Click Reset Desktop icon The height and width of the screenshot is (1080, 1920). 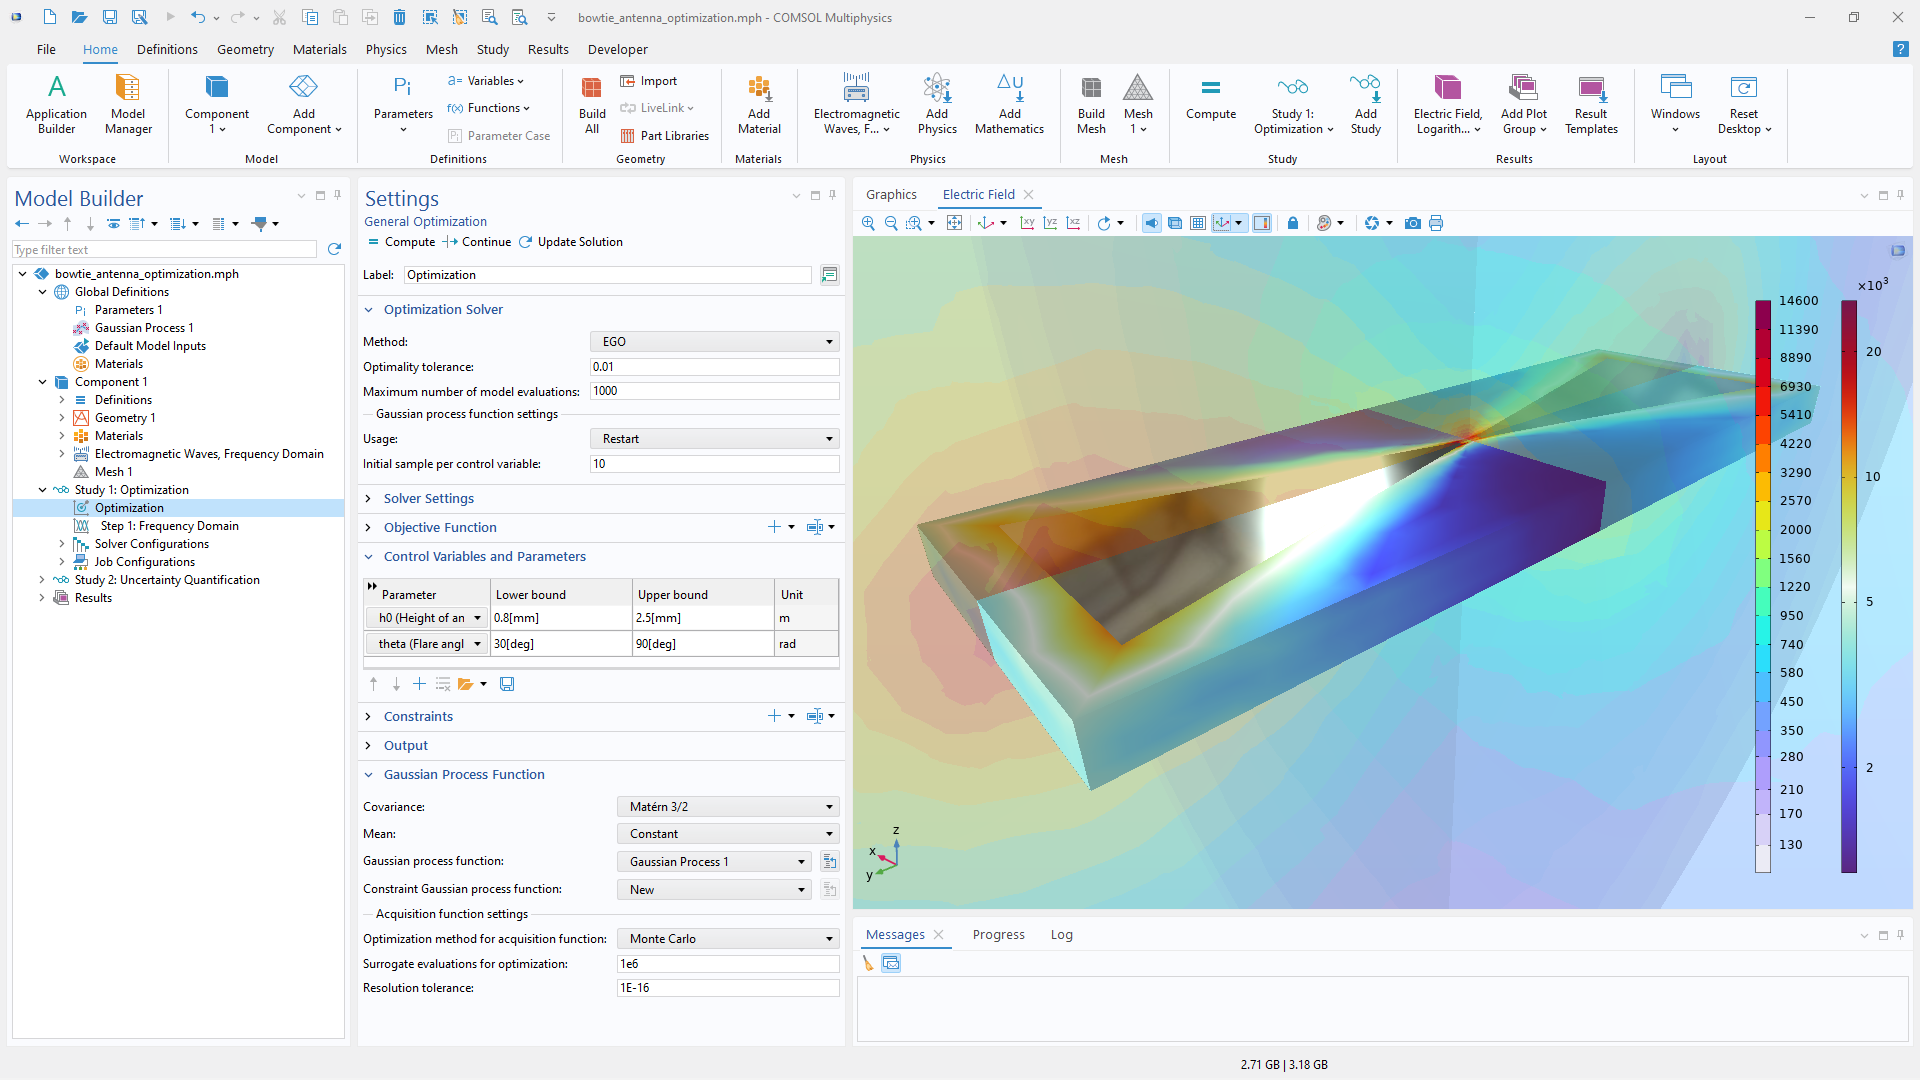[1744, 104]
